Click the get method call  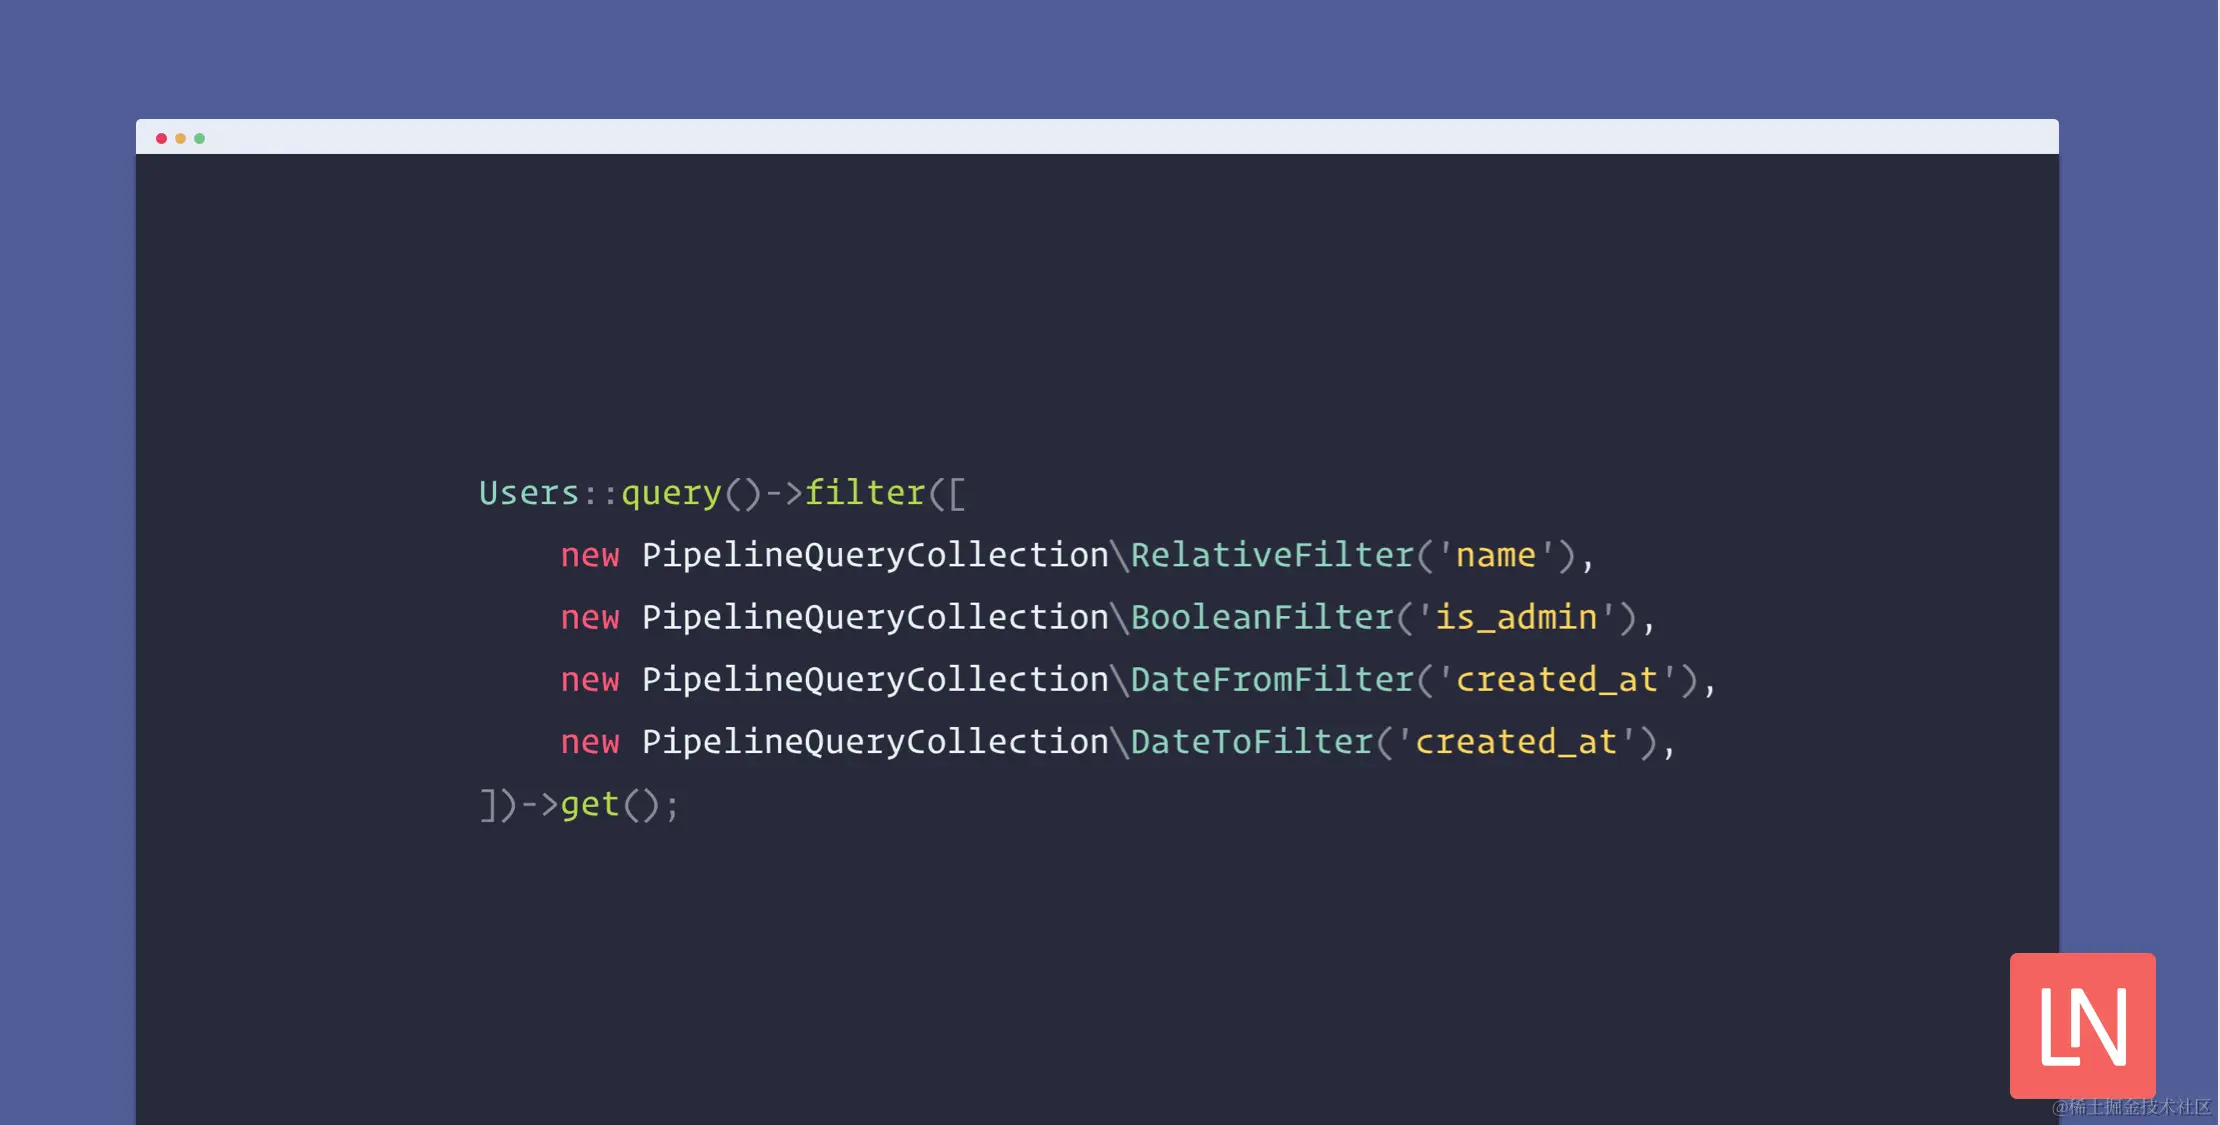click(x=590, y=804)
